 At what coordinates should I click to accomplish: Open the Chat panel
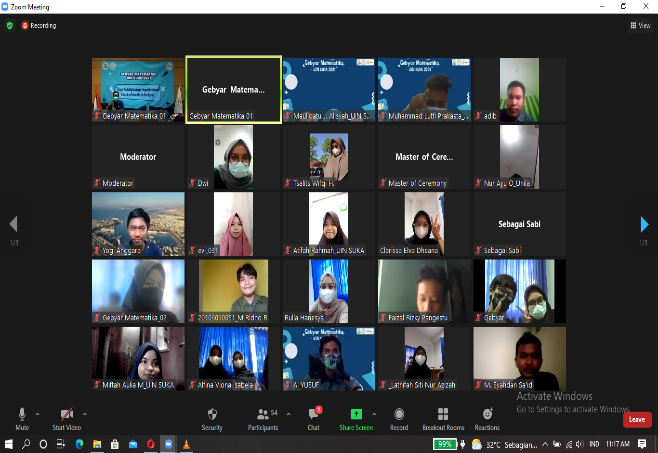coord(313,419)
